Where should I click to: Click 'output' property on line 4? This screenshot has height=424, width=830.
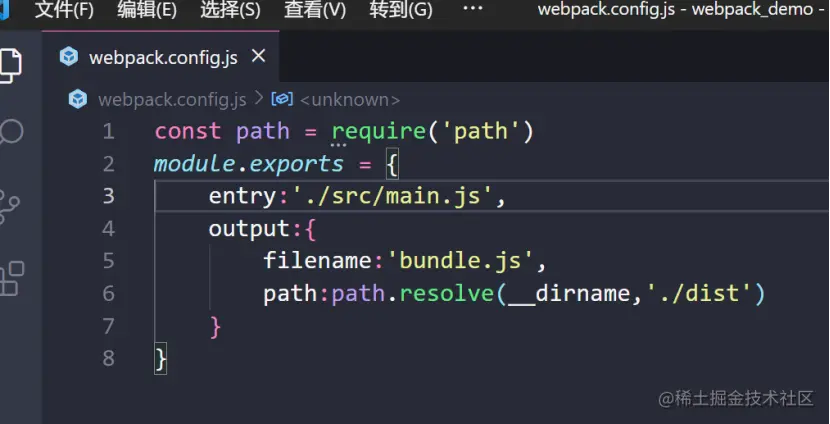tap(249, 230)
